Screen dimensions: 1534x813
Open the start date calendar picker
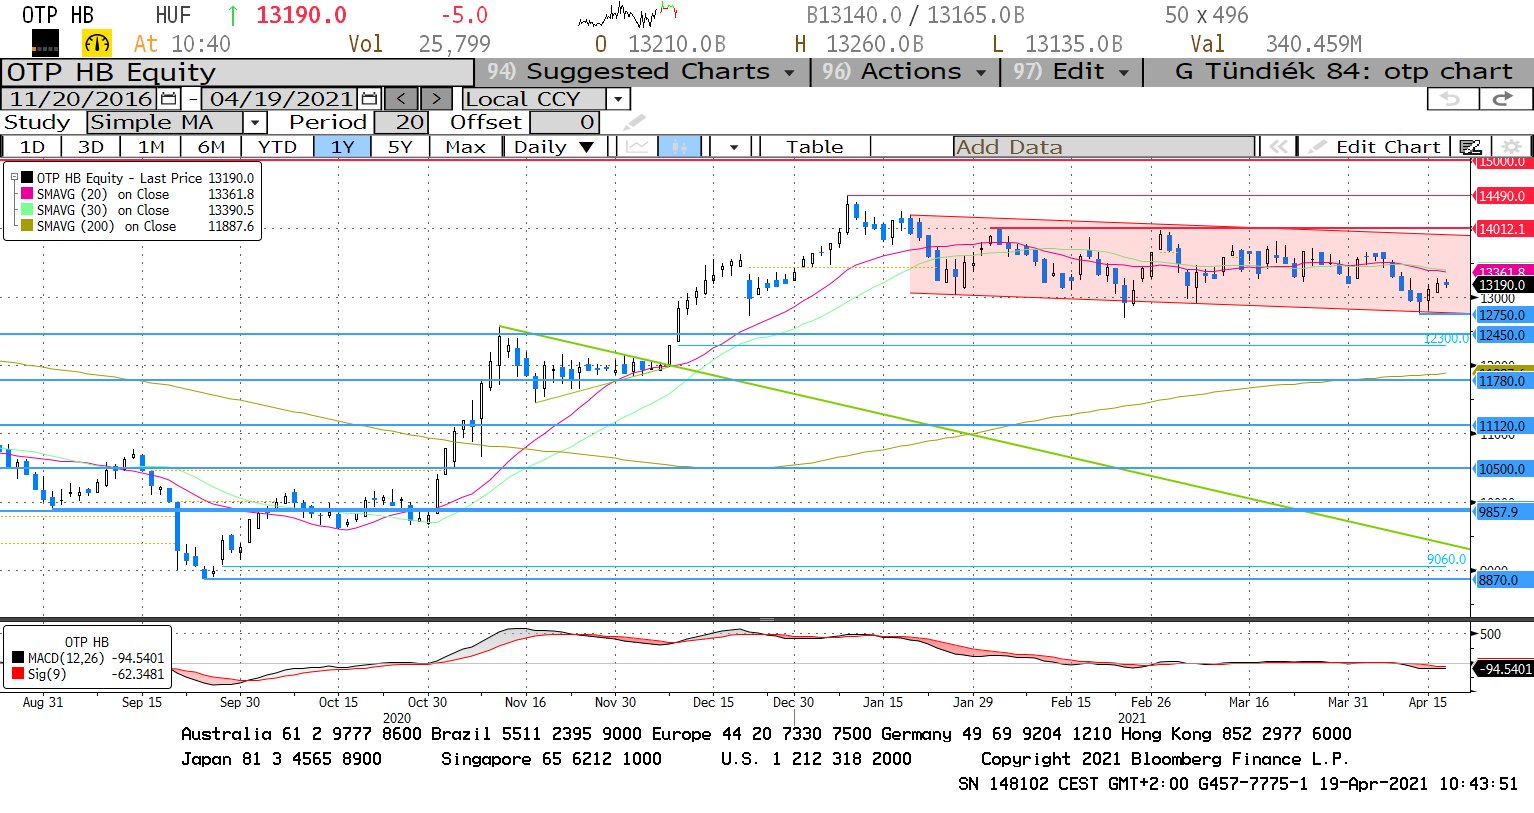point(169,99)
